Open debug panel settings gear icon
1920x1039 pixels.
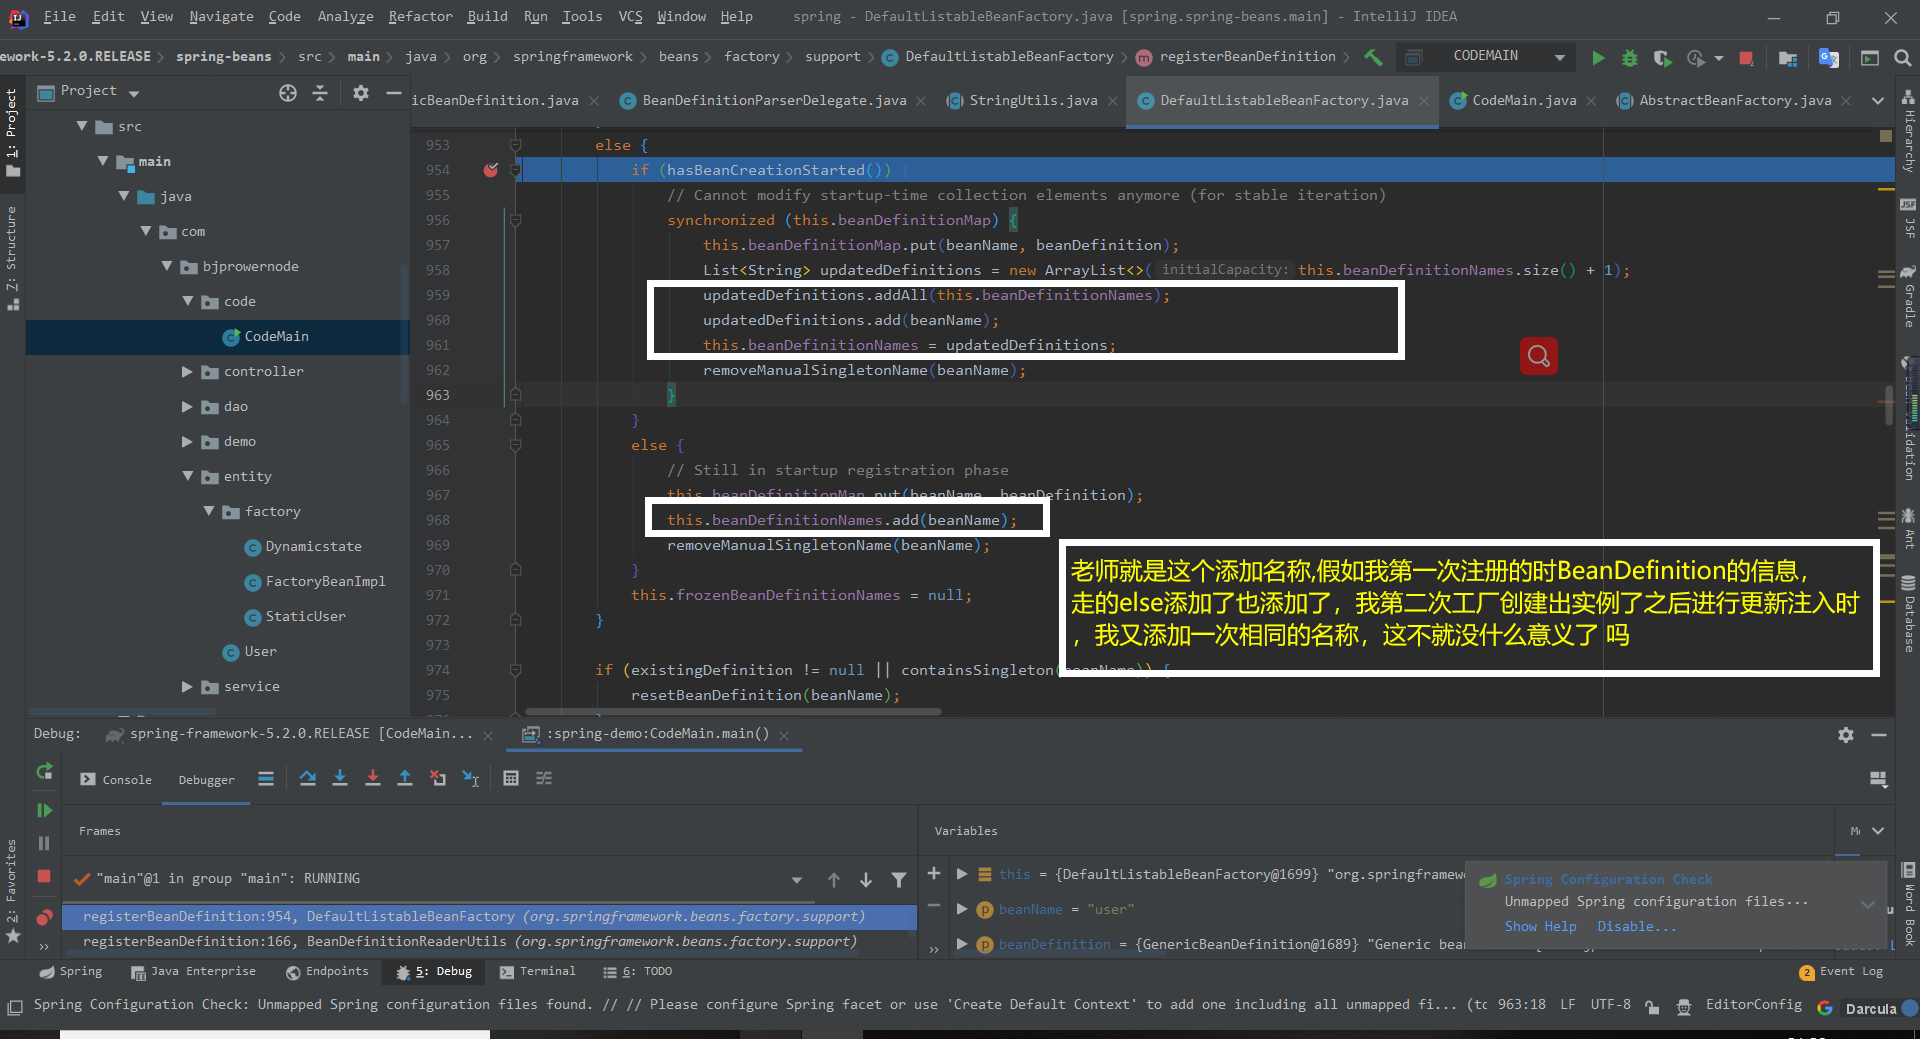tap(1846, 735)
